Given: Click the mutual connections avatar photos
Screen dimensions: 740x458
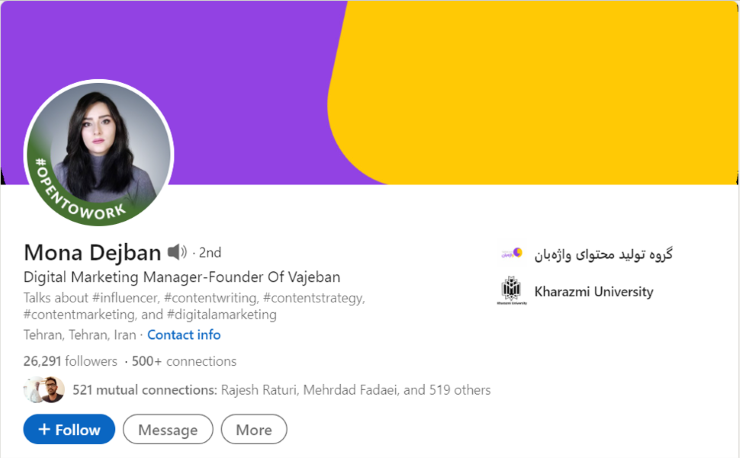Looking at the screenshot, I should (44, 390).
